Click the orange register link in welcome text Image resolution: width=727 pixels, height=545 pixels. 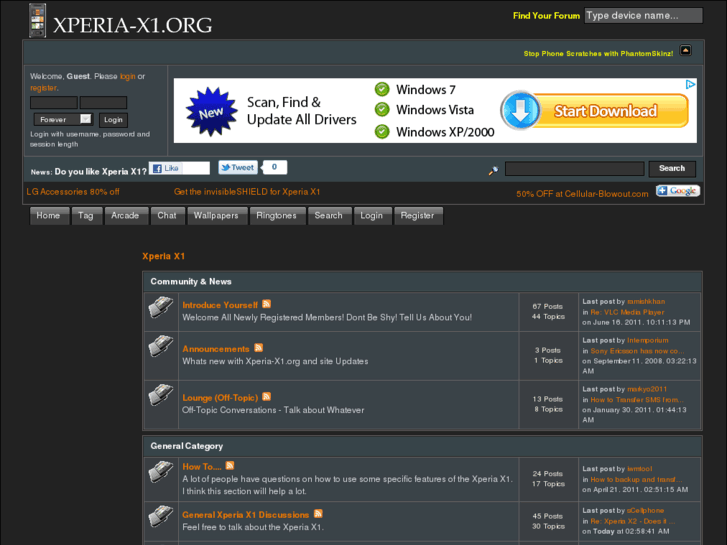[x=44, y=88]
